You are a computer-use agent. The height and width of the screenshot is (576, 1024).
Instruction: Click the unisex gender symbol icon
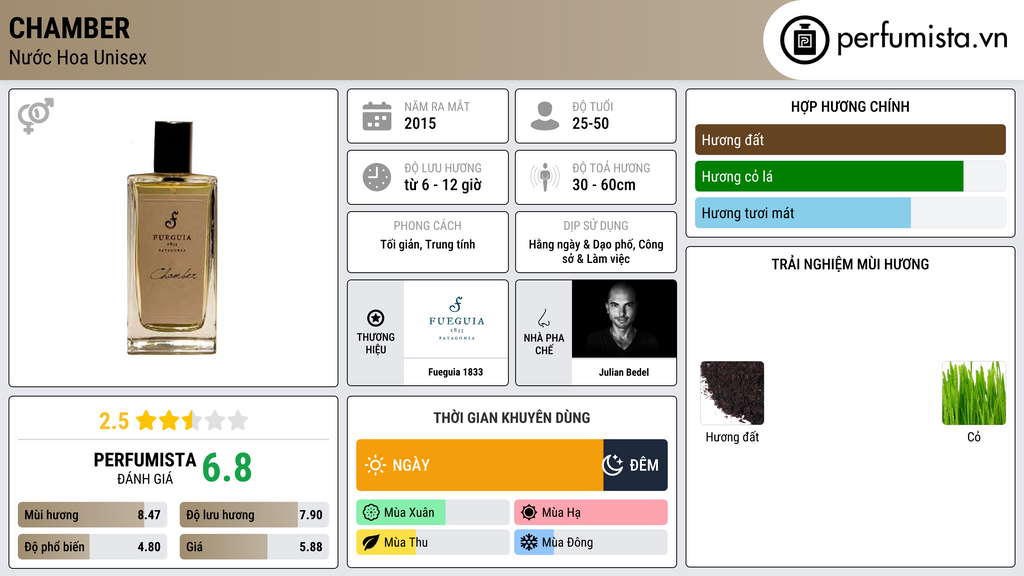[x=35, y=116]
